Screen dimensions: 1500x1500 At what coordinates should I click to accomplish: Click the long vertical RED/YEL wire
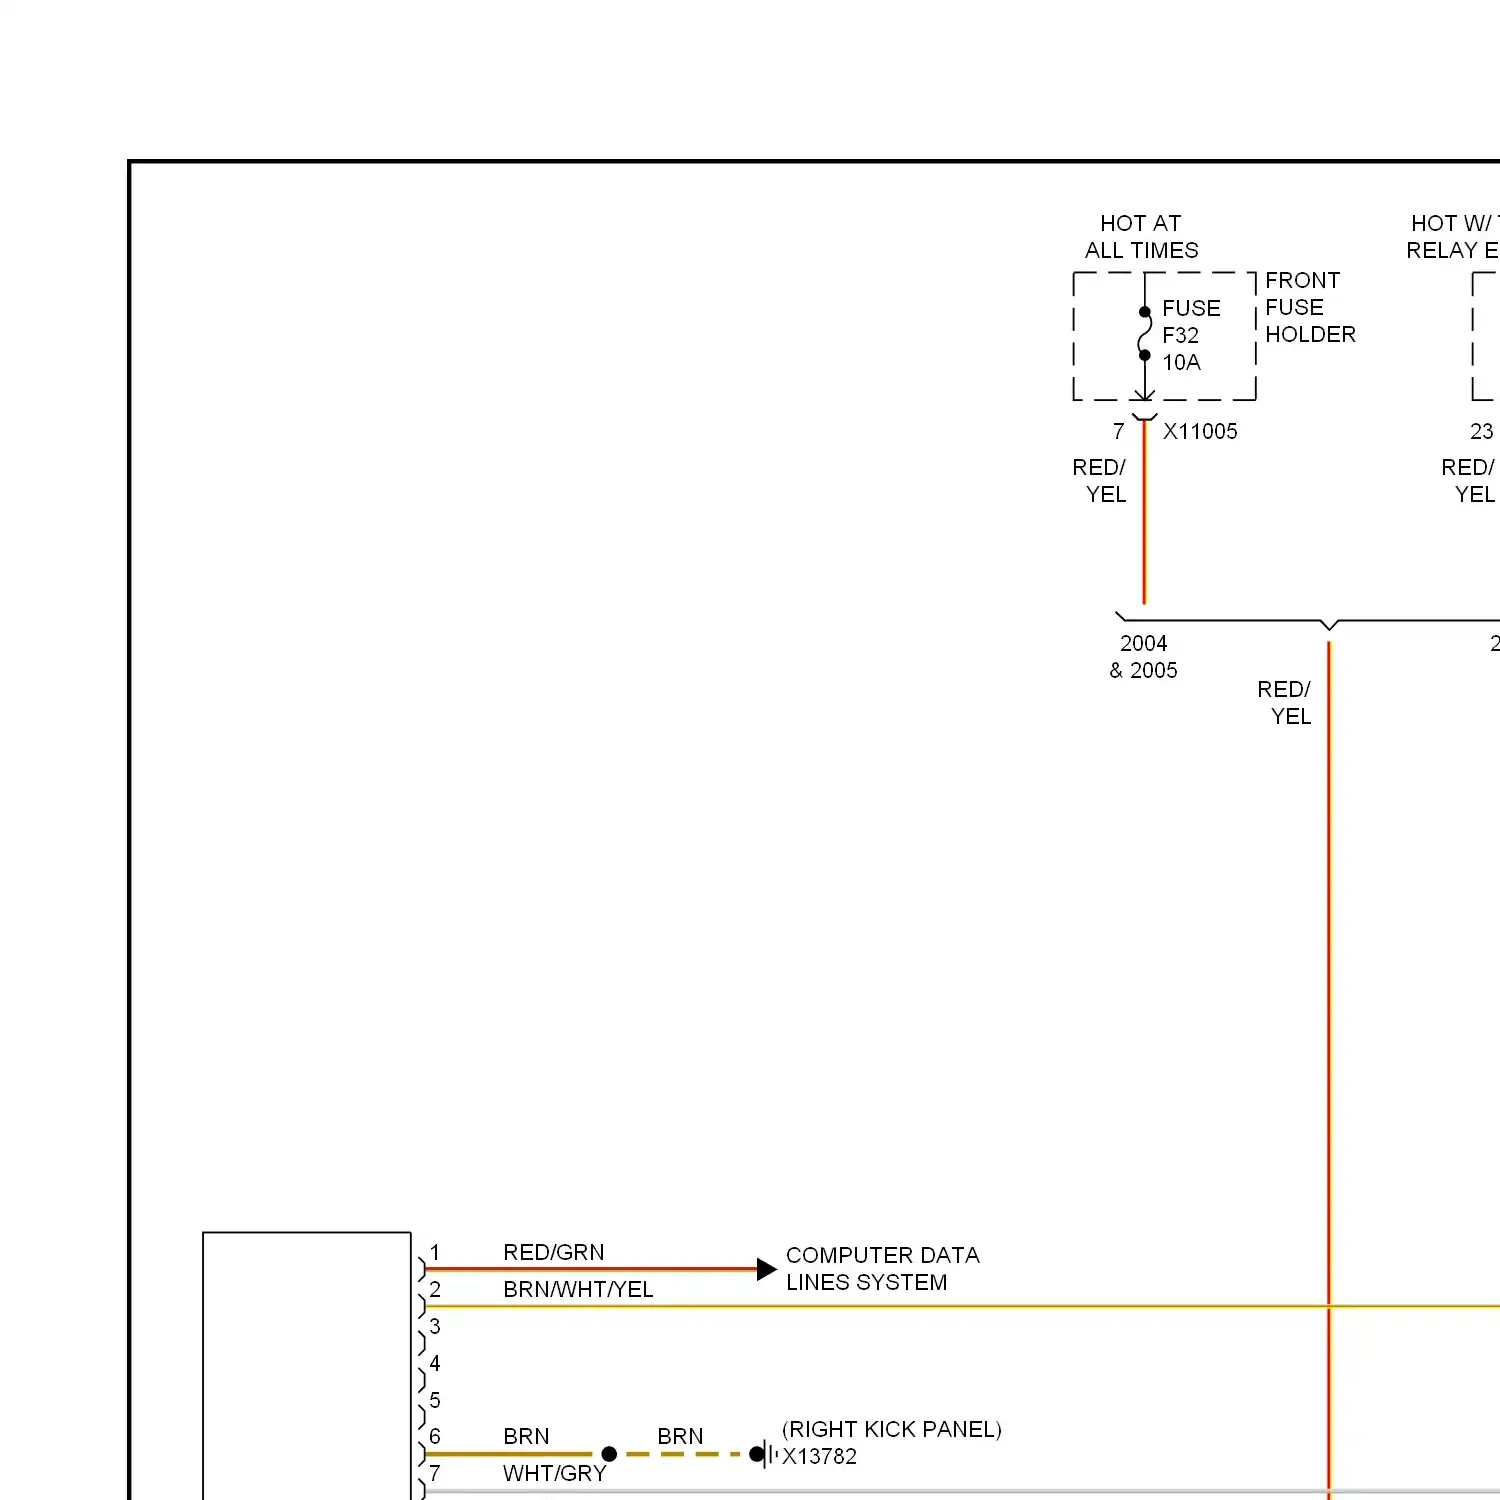[x=1329, y=1070]
